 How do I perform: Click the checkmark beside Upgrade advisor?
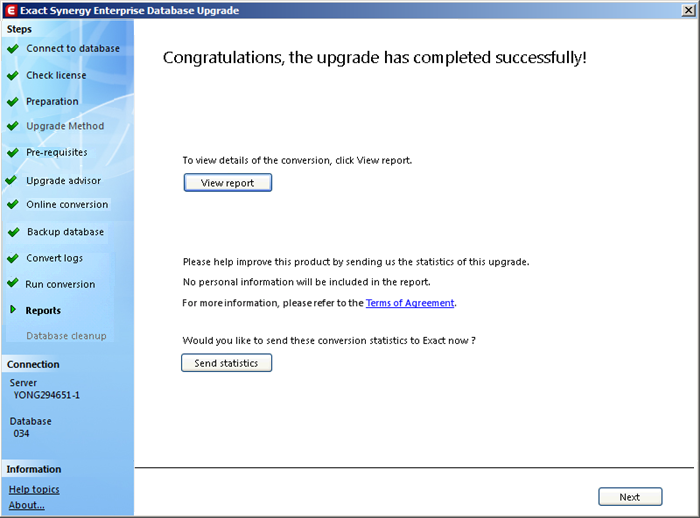[11, 180]
